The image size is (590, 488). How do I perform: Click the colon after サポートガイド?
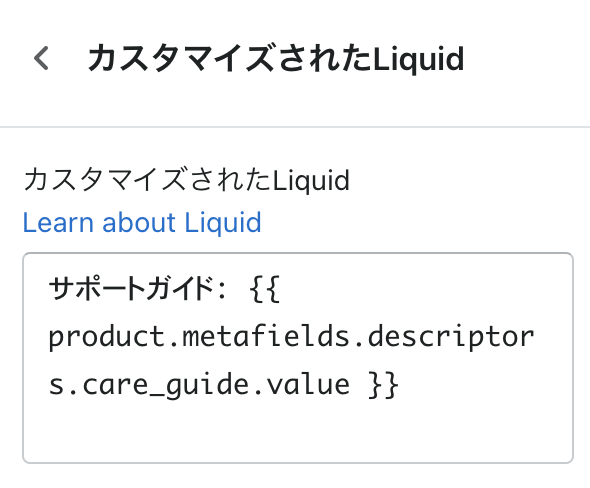(222, 290)
